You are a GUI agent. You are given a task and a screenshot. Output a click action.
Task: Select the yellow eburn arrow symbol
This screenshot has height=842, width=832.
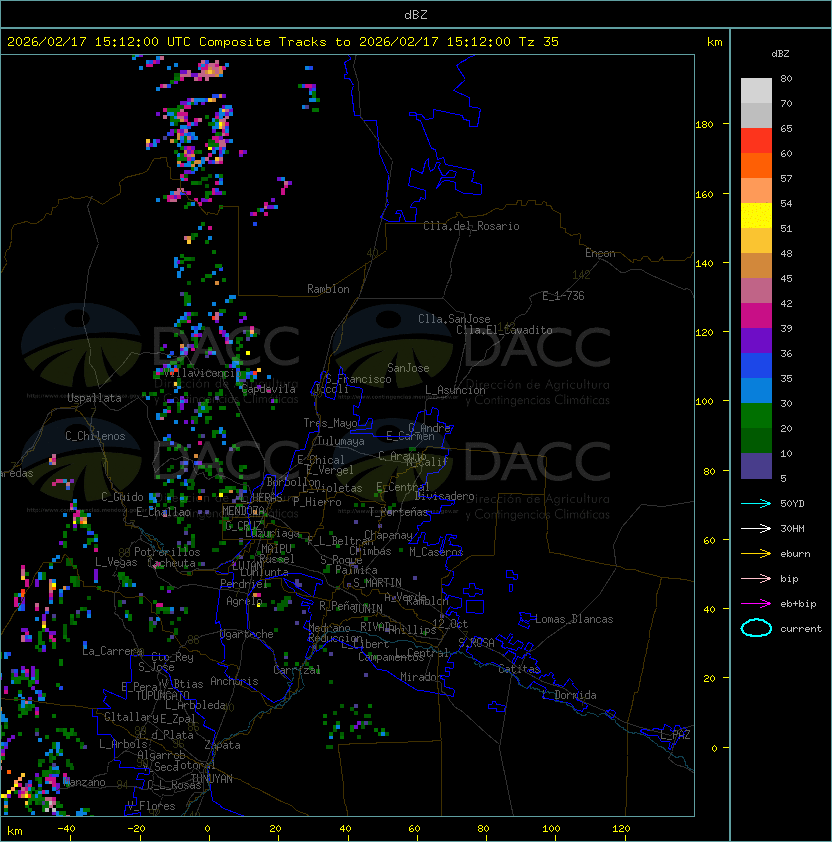tap(756, 554)
